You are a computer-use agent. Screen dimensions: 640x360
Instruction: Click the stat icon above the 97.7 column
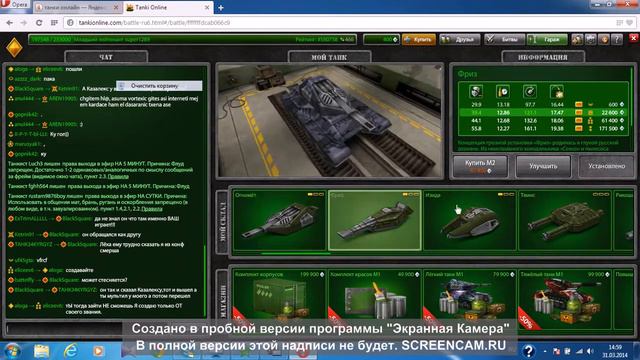coord(530,91)
